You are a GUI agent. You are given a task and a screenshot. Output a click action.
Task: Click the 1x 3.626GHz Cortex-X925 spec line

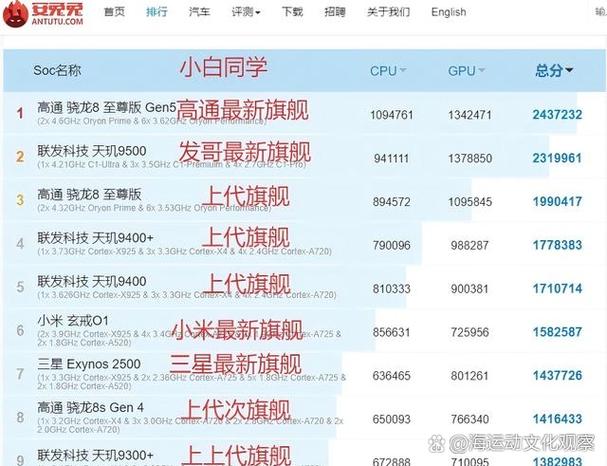187,295
